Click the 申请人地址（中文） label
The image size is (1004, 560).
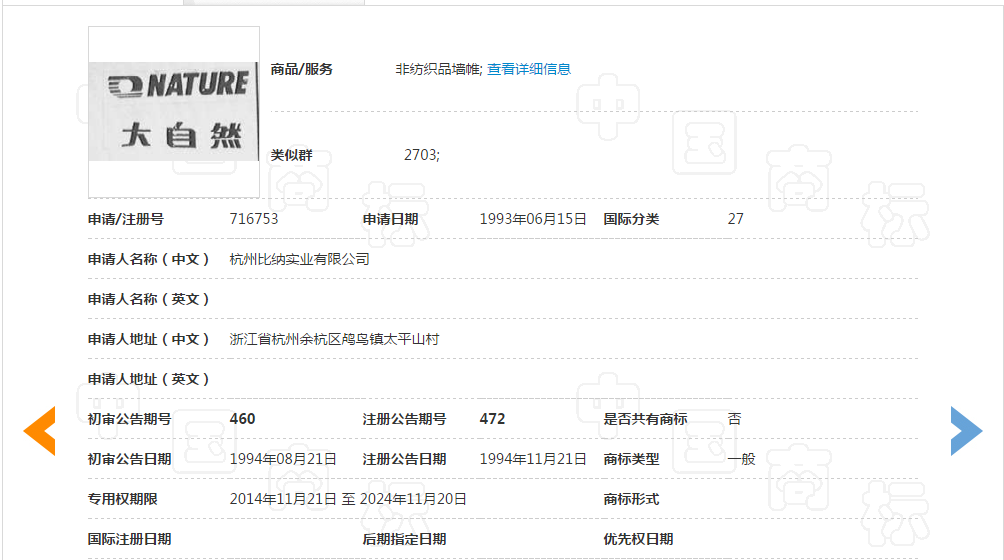149,339
